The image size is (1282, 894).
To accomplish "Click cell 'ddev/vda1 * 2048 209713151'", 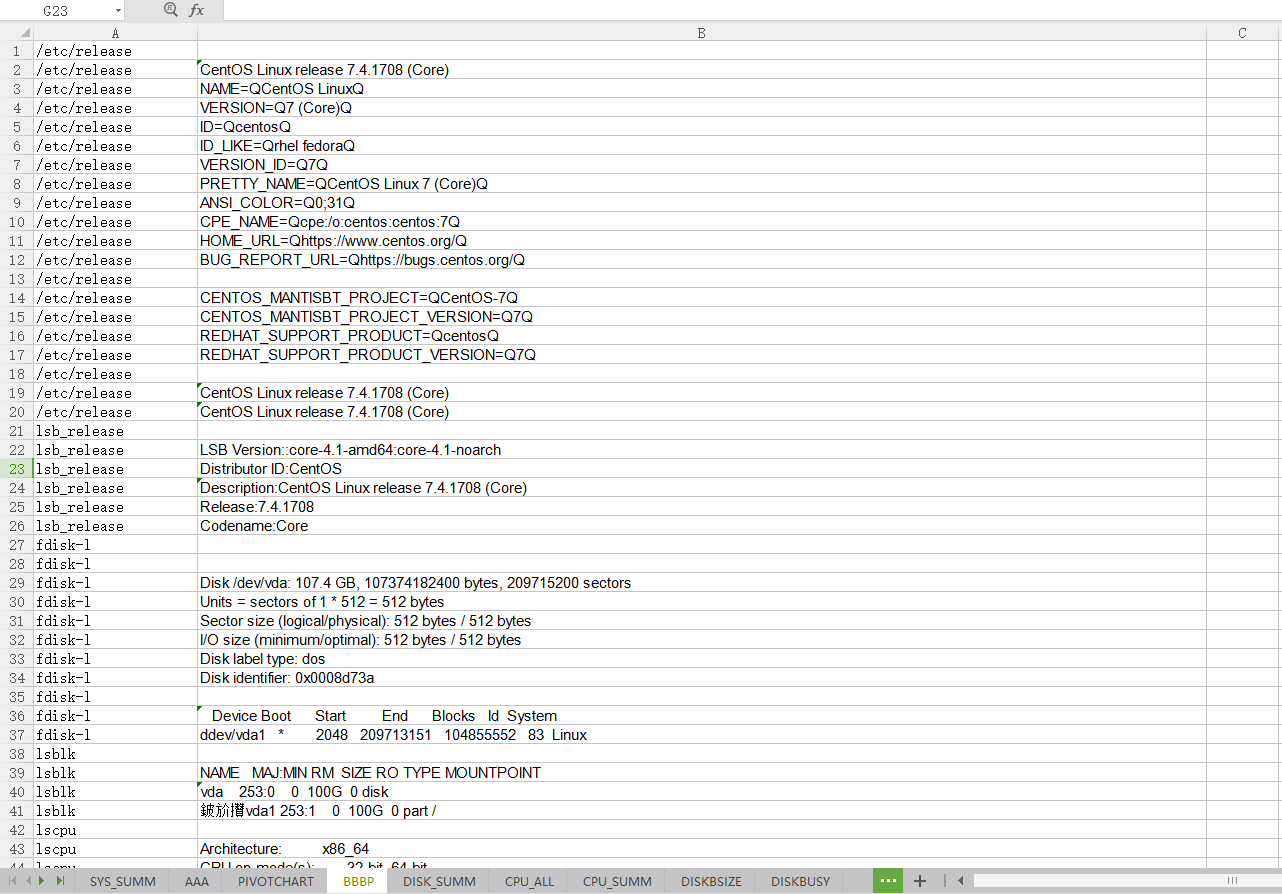I will click(702, 735).
